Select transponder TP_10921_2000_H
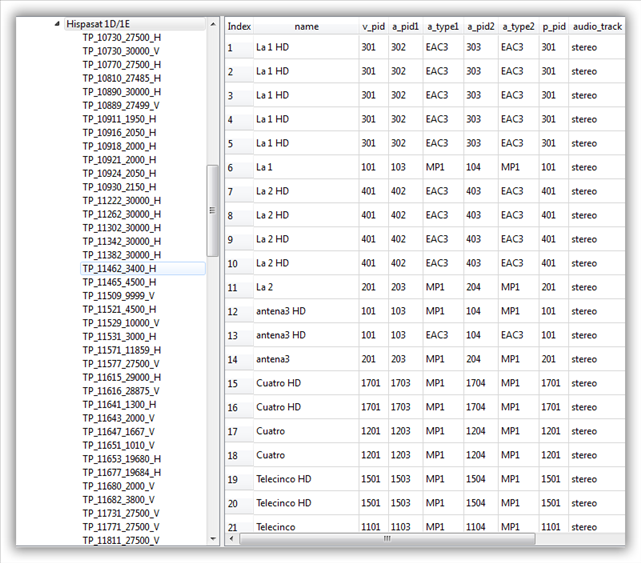Screen dimensions: 641x563 click(119, 160)
